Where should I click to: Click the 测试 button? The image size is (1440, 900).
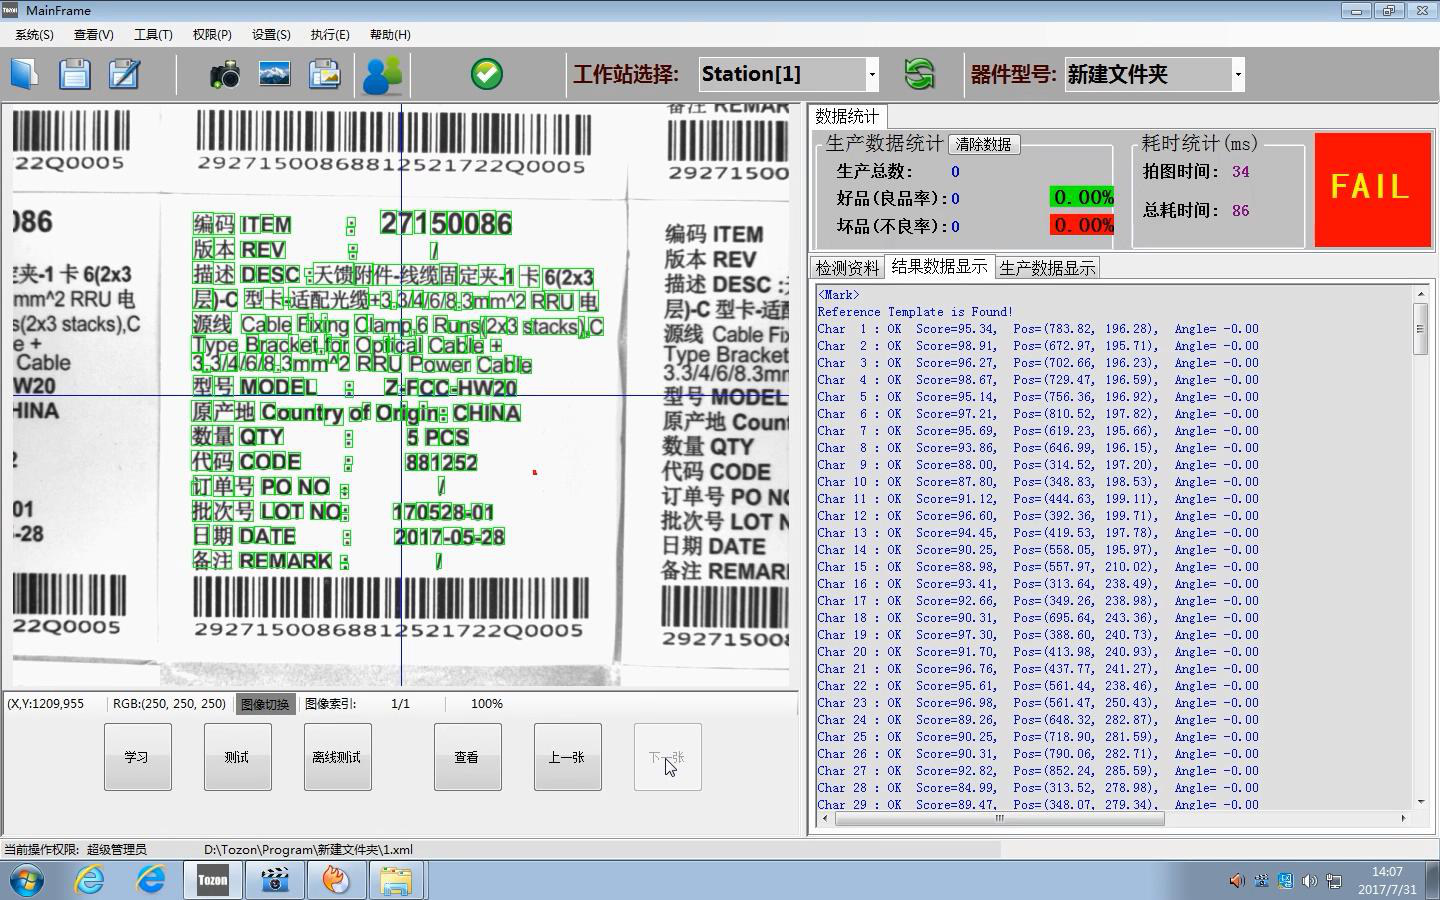(237, 757)
